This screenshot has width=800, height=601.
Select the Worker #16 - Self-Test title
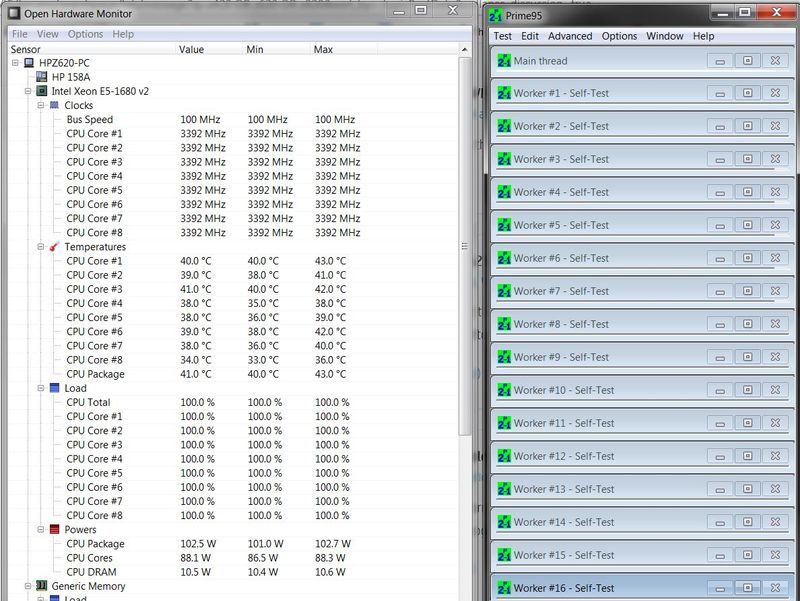(564, 588)
